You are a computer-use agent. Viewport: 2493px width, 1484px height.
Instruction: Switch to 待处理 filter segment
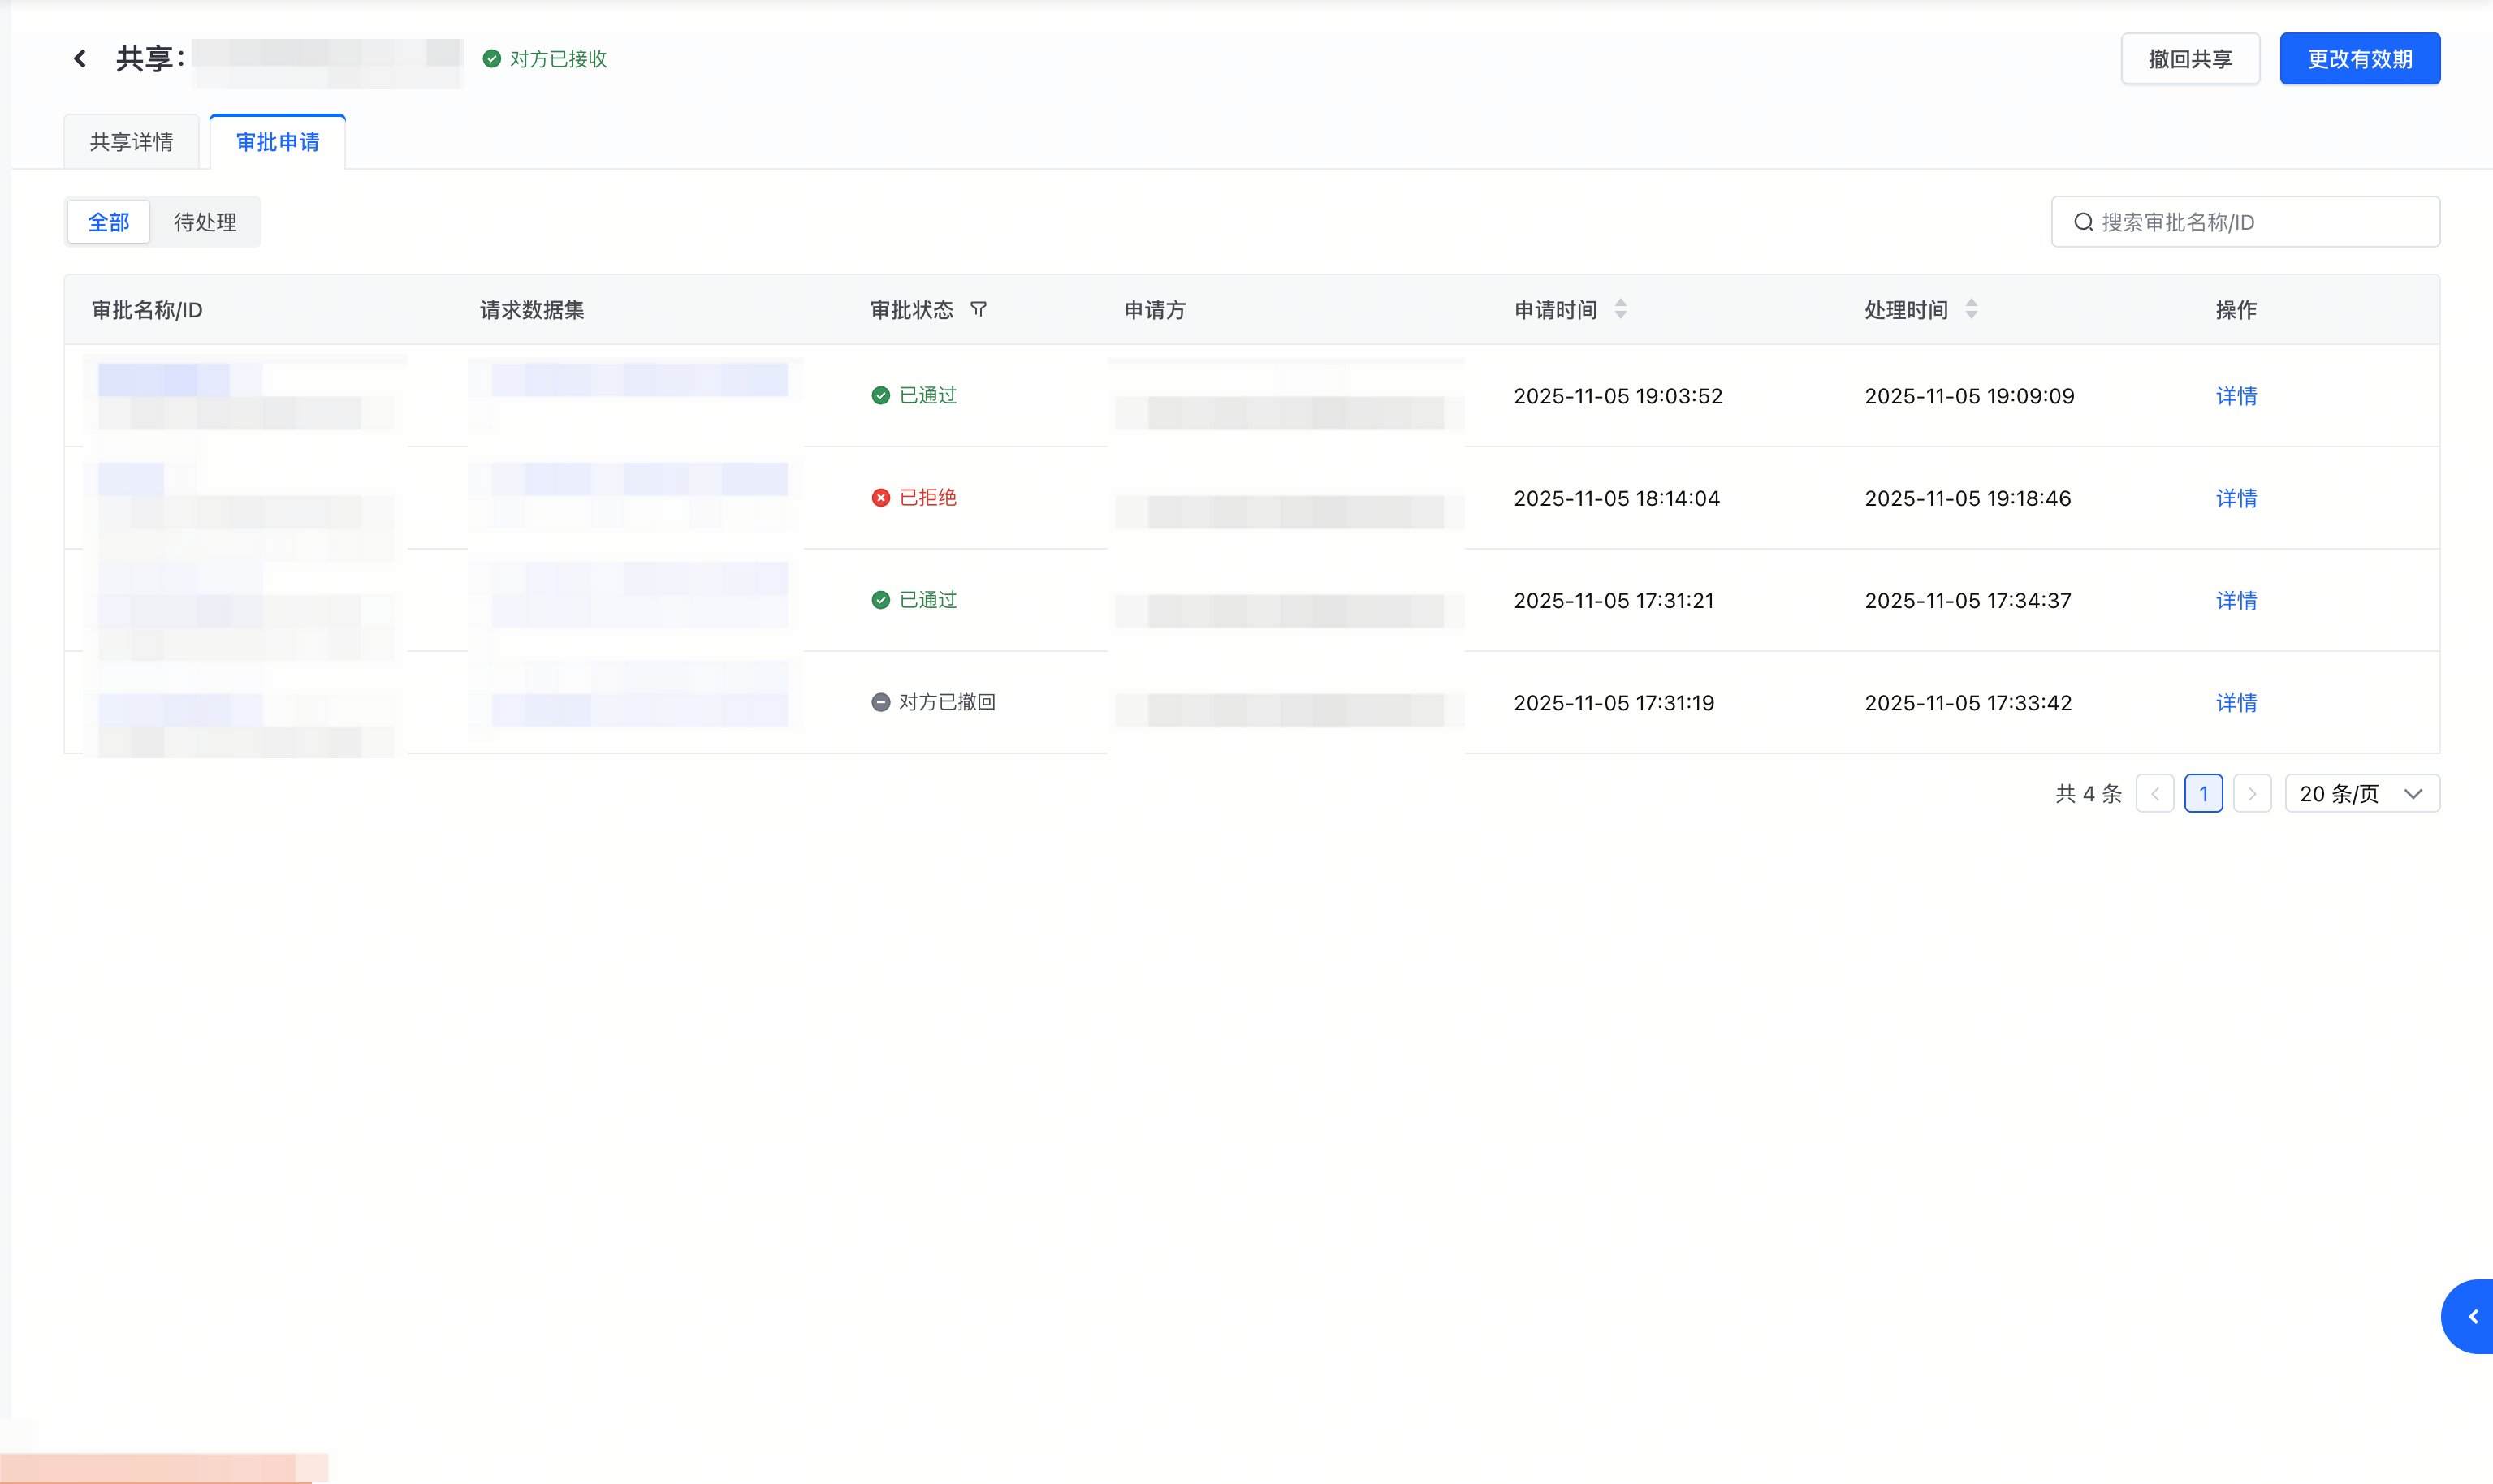pyautogui.click(x=205, y=222)
